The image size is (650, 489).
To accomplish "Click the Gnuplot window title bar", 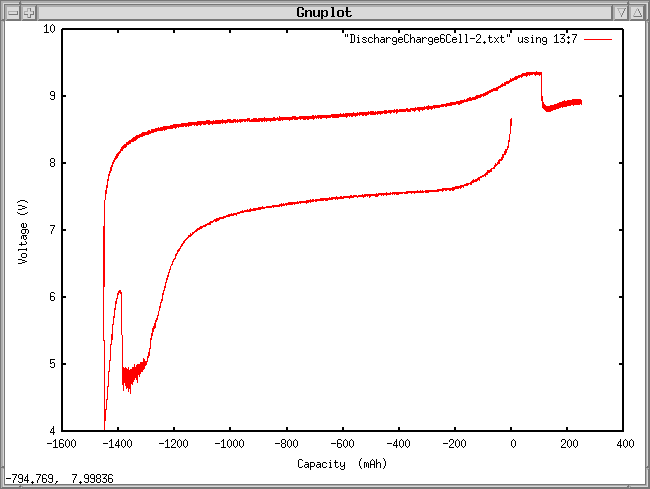I will pos(324,12).
